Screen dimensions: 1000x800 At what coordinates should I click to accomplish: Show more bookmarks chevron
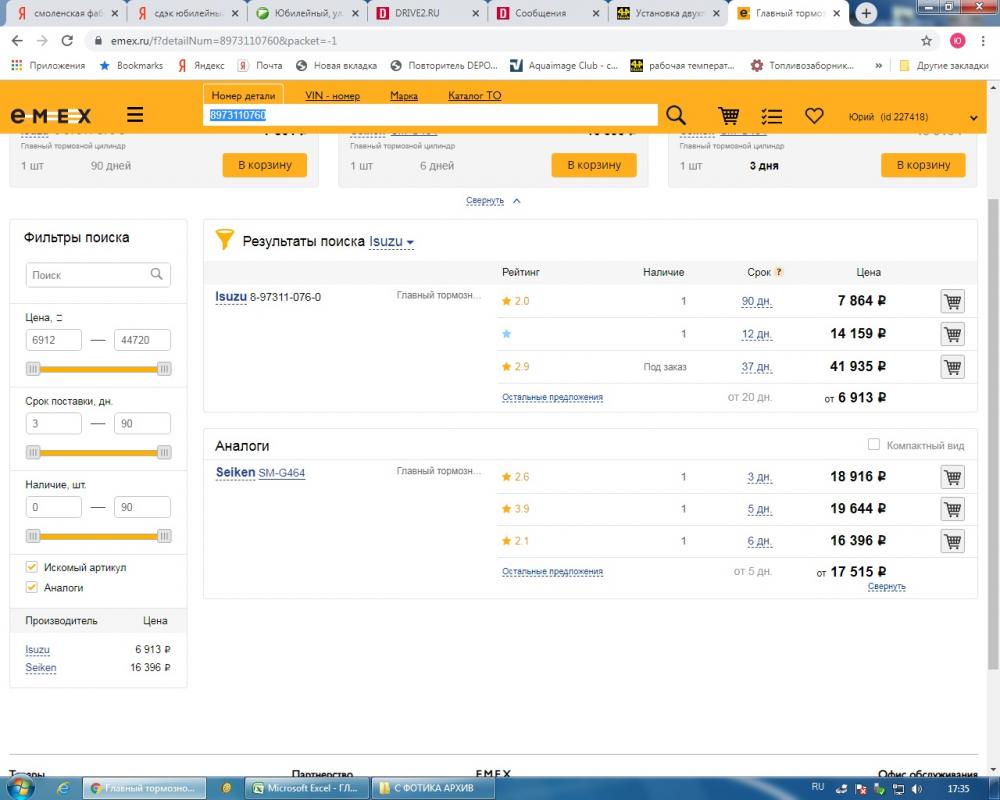pos(879,65)
